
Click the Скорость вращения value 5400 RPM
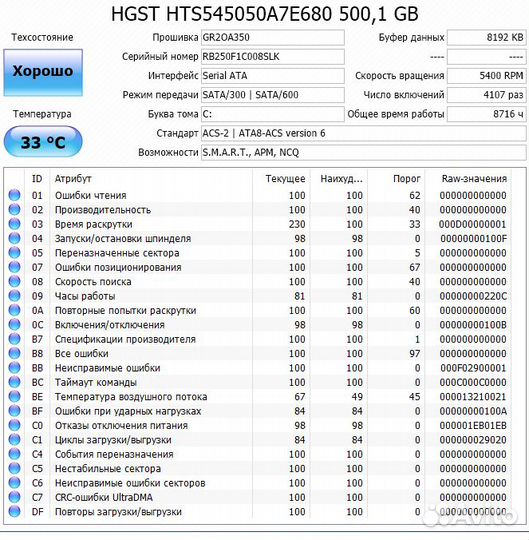click(487, 76)
